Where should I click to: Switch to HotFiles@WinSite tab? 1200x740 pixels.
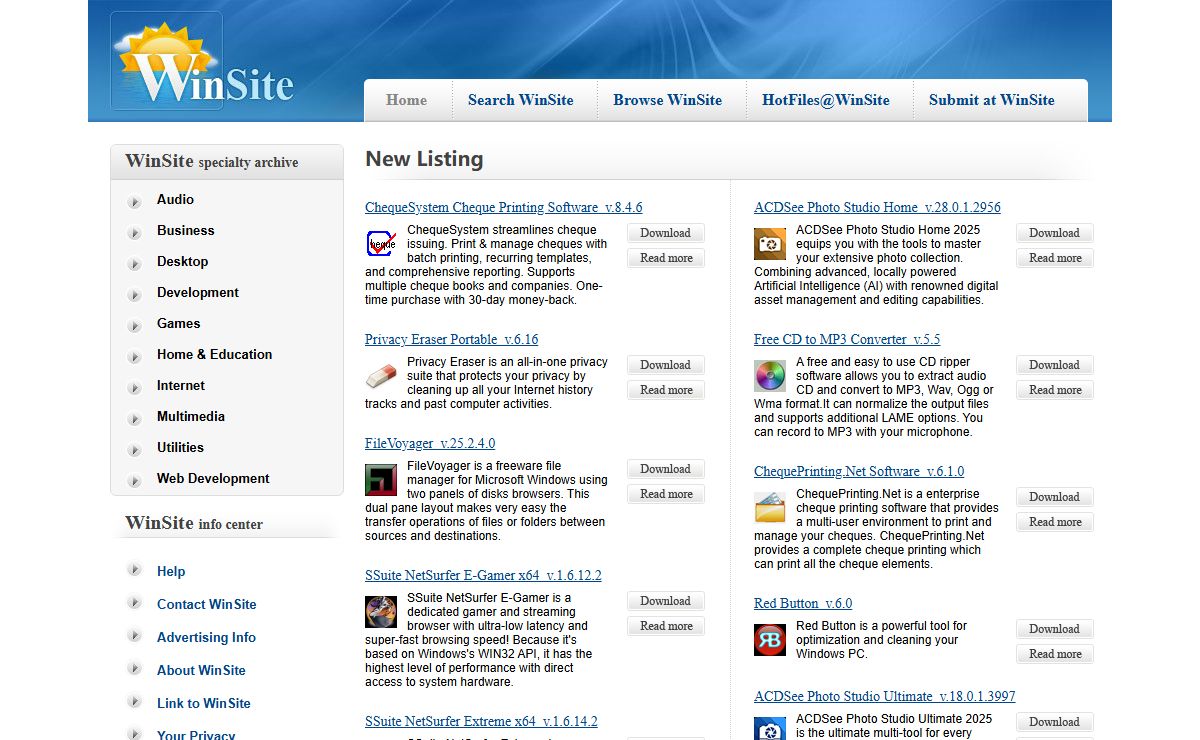826,100
